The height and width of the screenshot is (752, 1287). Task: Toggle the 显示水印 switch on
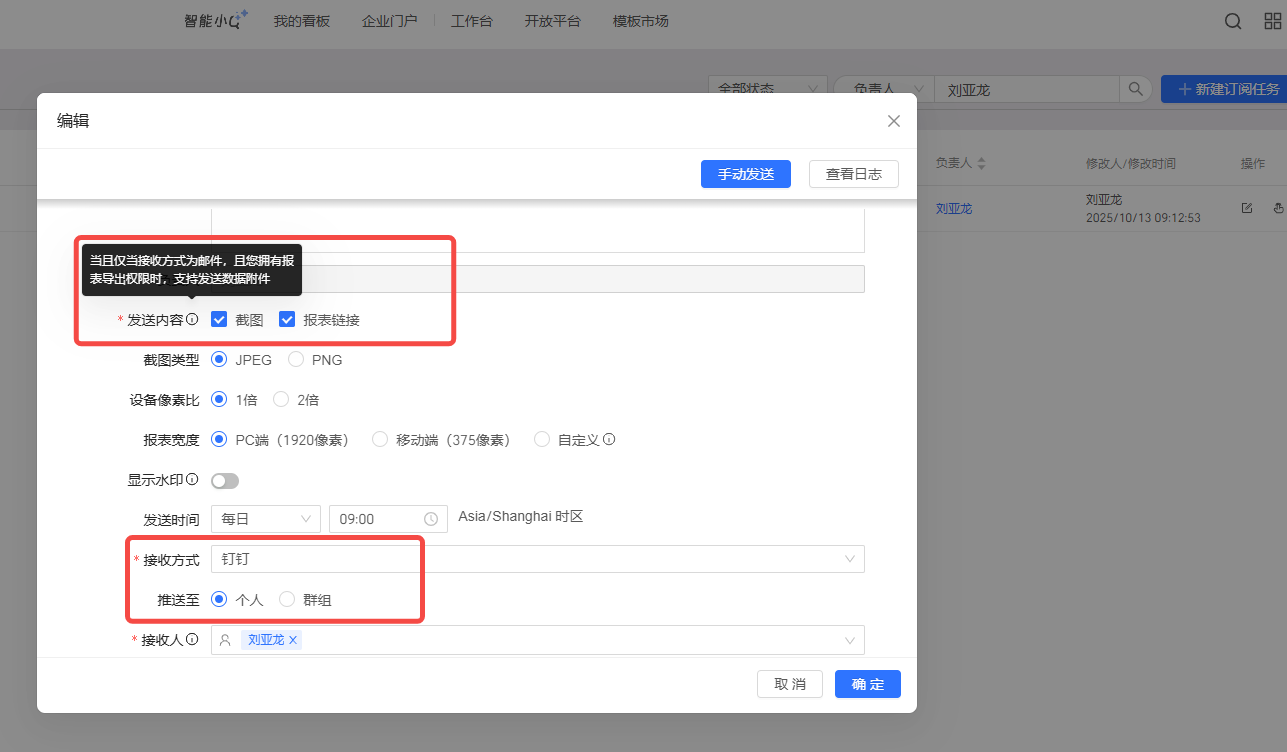pos(225,481)
